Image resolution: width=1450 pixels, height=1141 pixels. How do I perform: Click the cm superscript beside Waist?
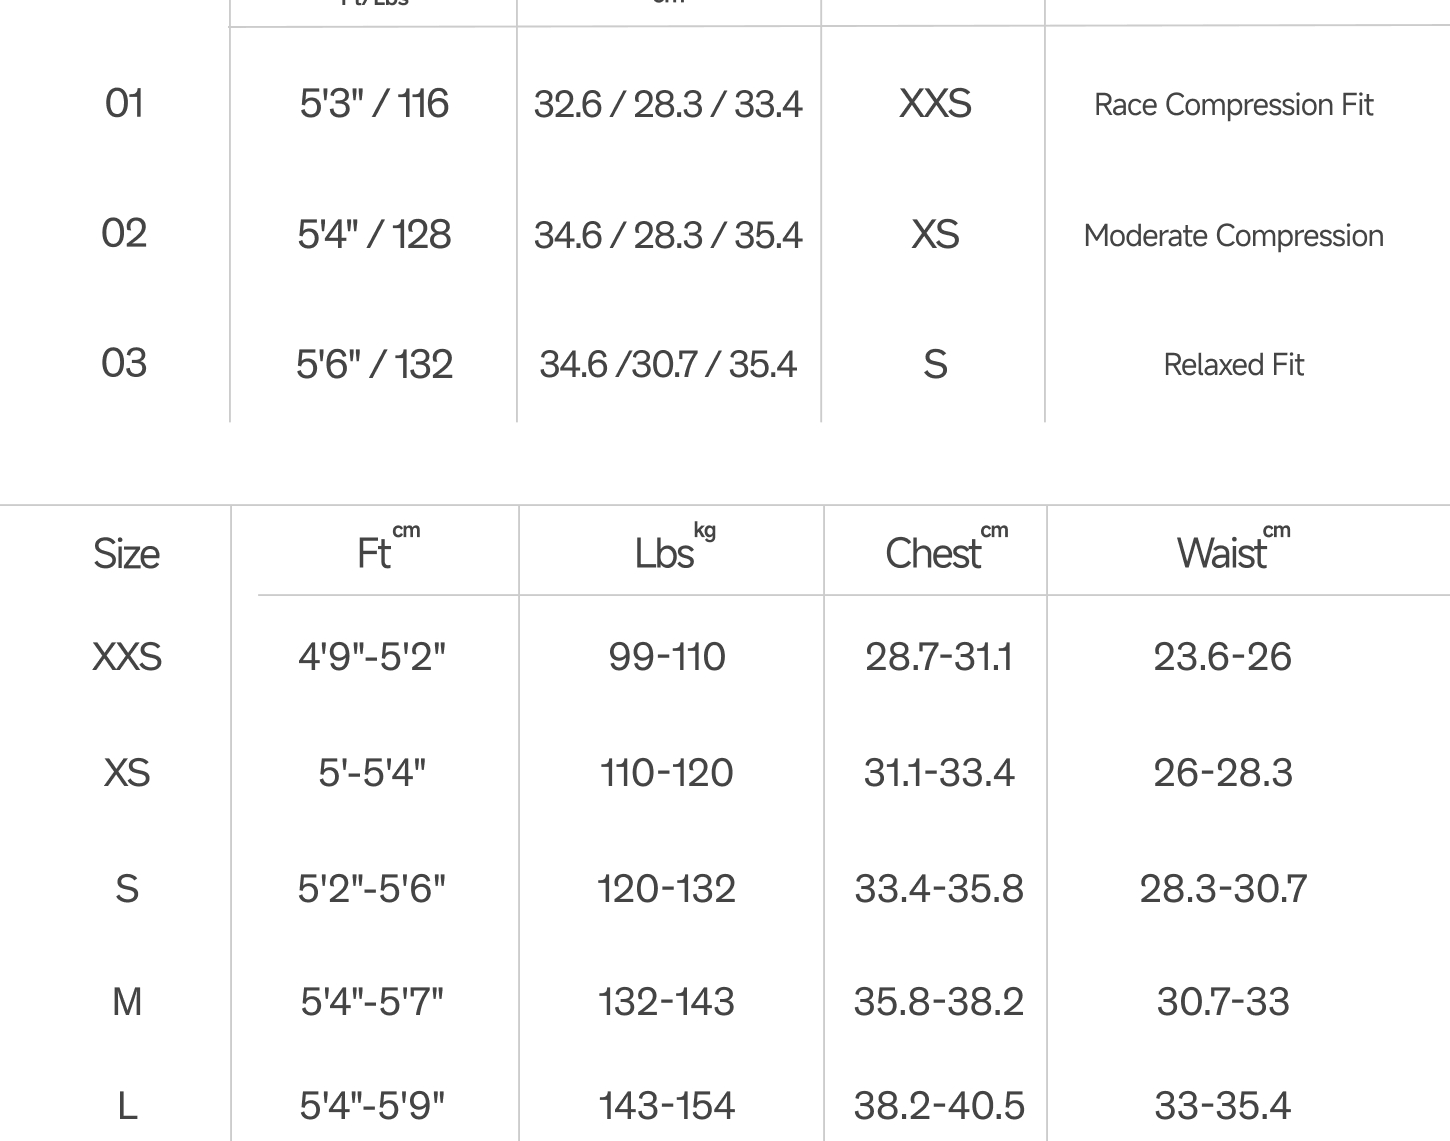(x=1277, y=531)
